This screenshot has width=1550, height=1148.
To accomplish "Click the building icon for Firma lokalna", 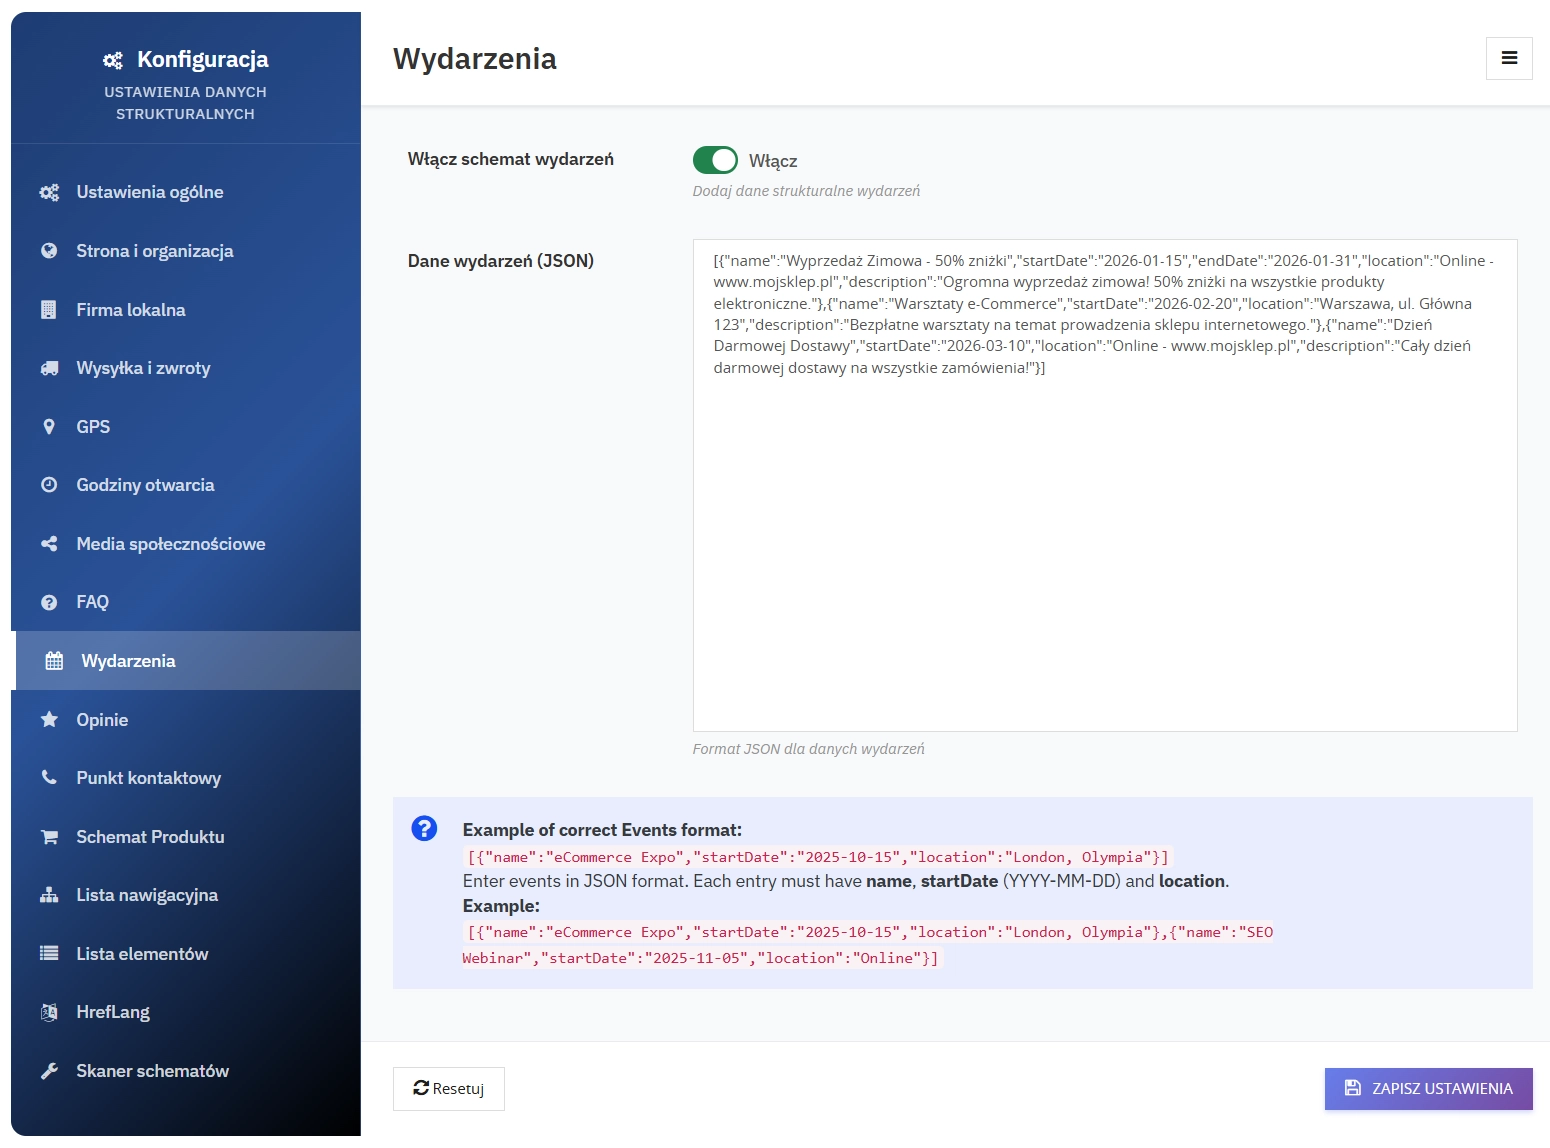I will (x=49, y=310).
